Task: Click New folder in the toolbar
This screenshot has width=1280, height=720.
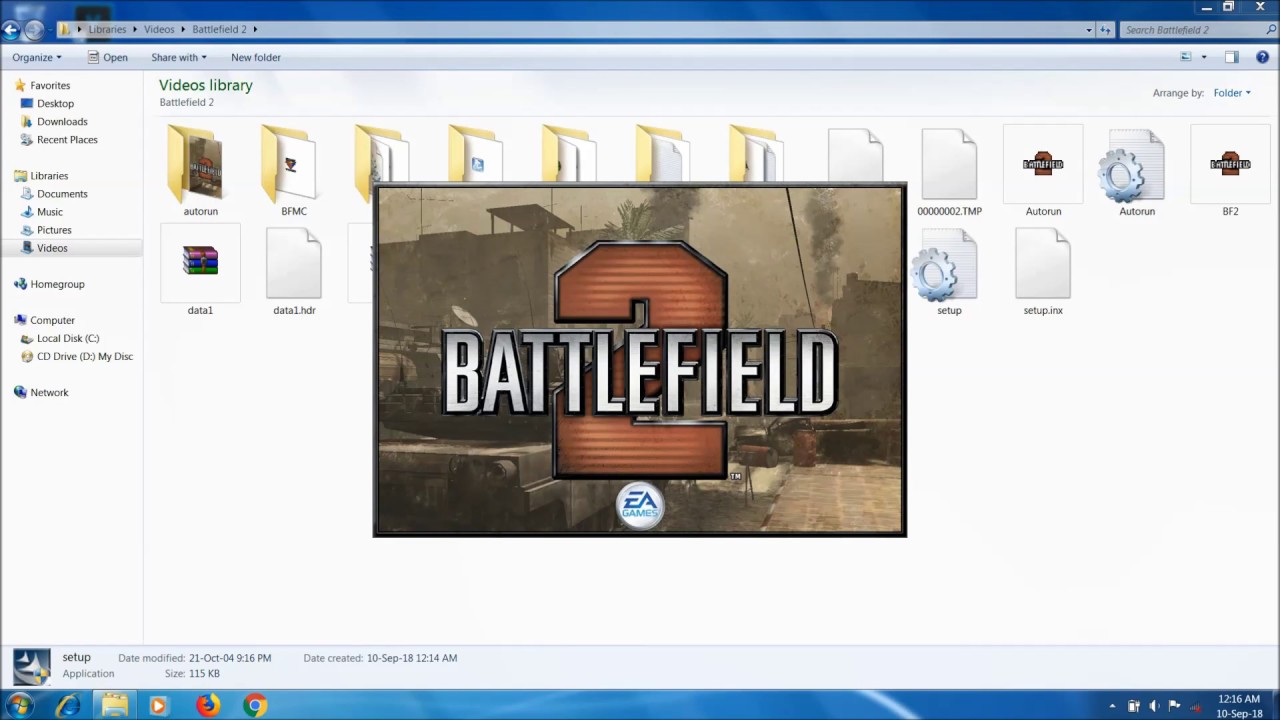Action: (x=256, y=57)
